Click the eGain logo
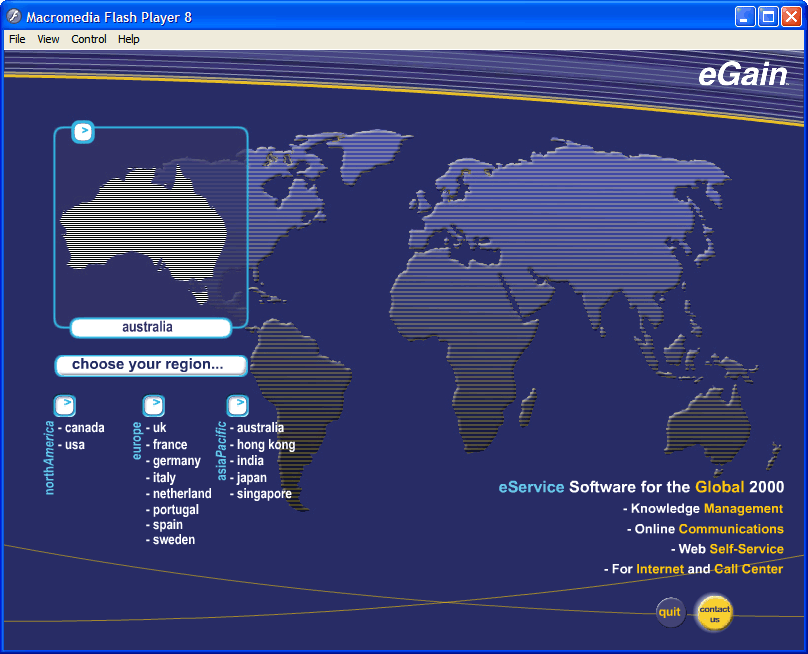The image size is (808, 654). [743, 77]
